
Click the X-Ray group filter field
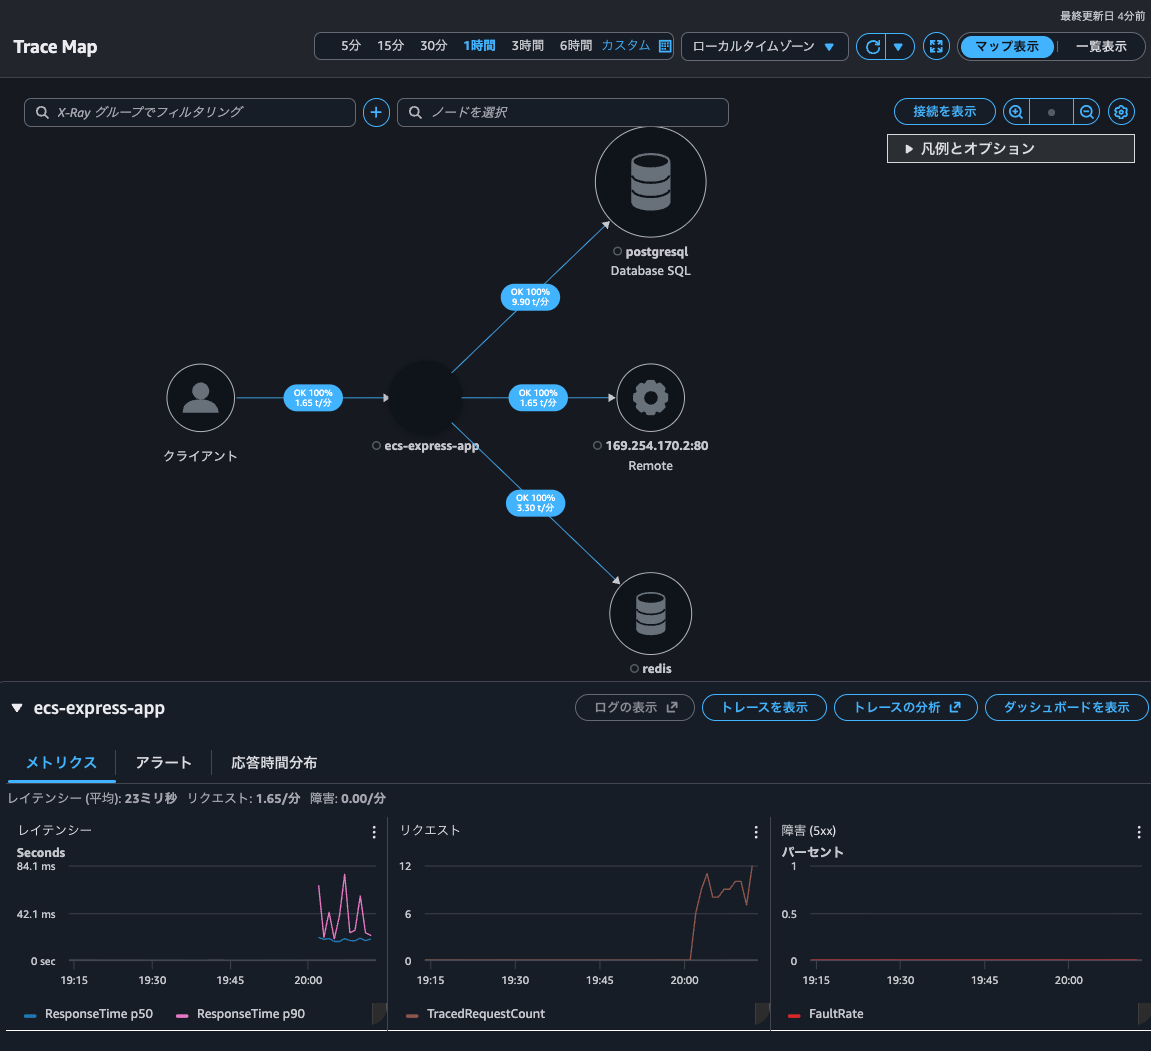[190, 113]
